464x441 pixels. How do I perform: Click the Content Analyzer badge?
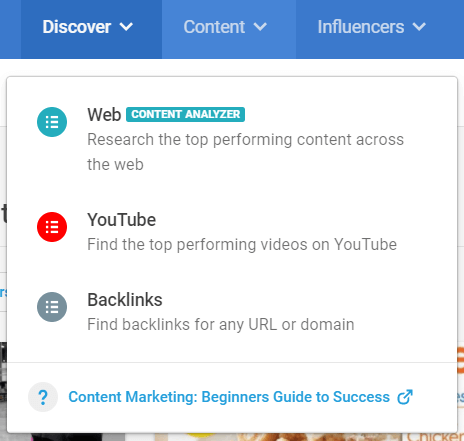185,114
